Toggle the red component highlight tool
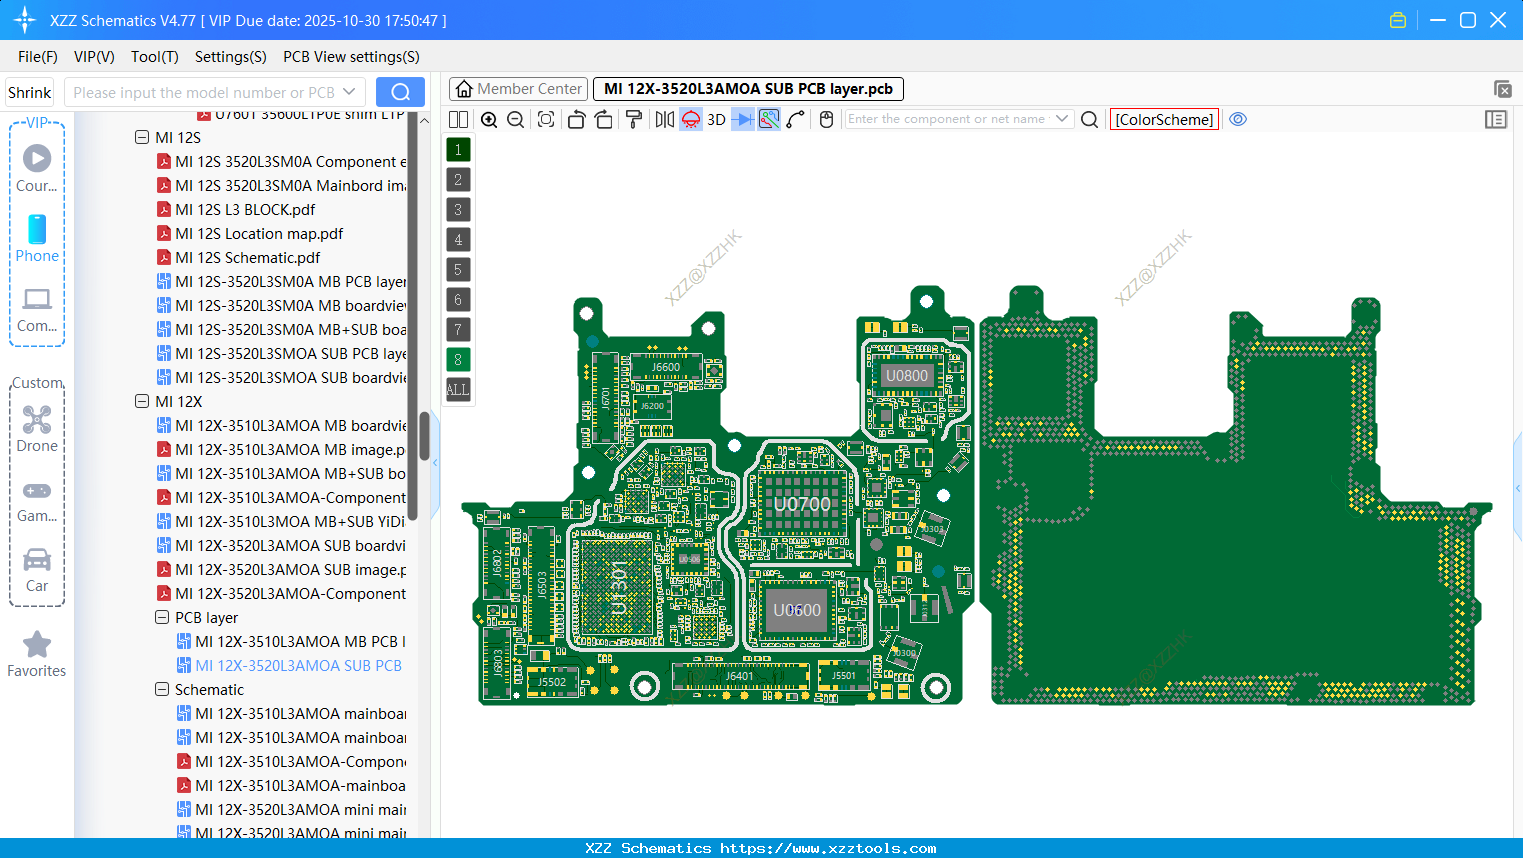Screen dimensions: 1523x858 click(690, 119)
